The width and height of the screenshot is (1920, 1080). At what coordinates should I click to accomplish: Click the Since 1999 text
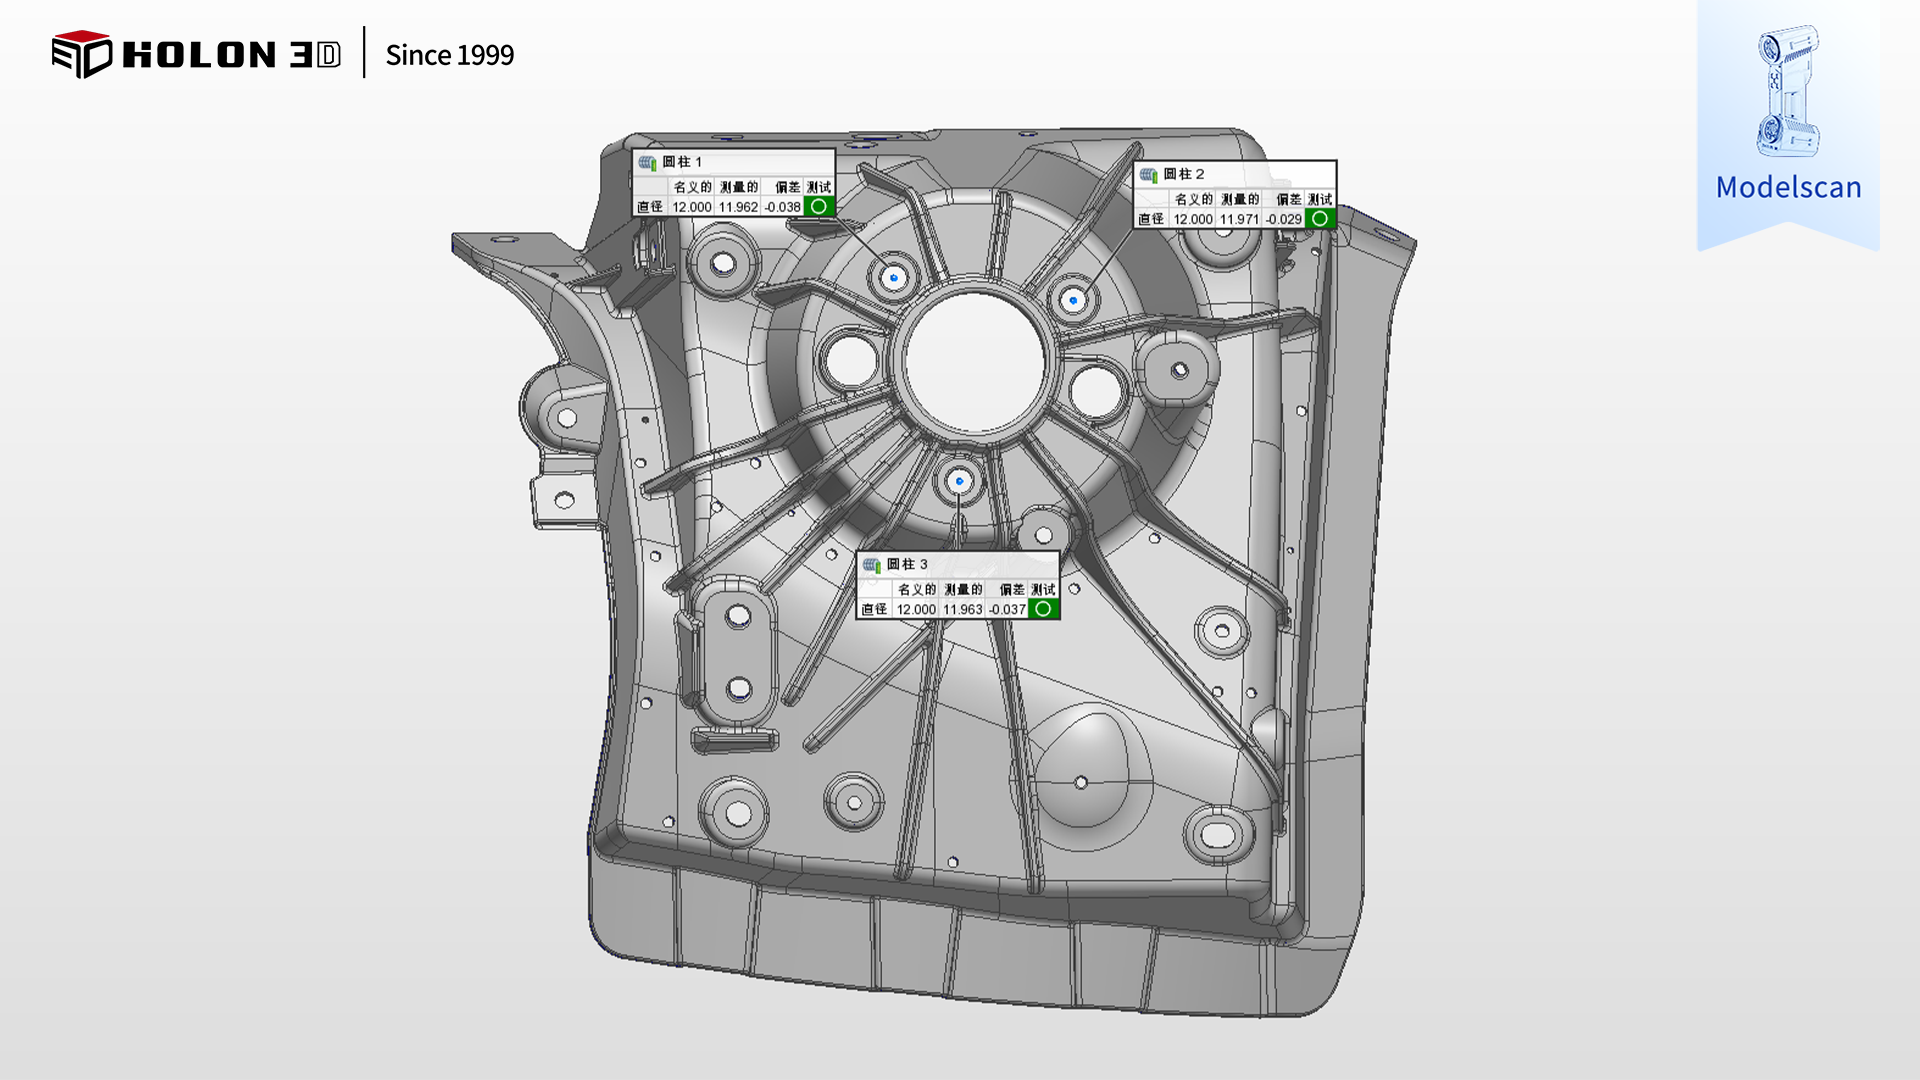(449, 55)
